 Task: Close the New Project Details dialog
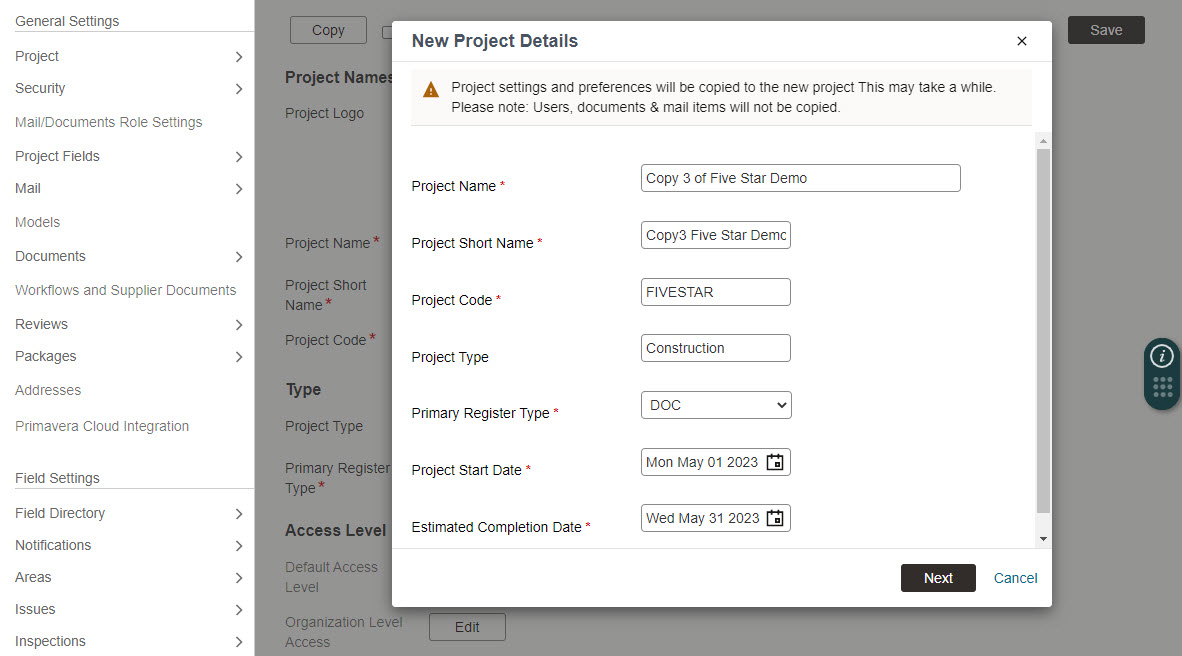pyautogui.click(x=1021, y=41)
